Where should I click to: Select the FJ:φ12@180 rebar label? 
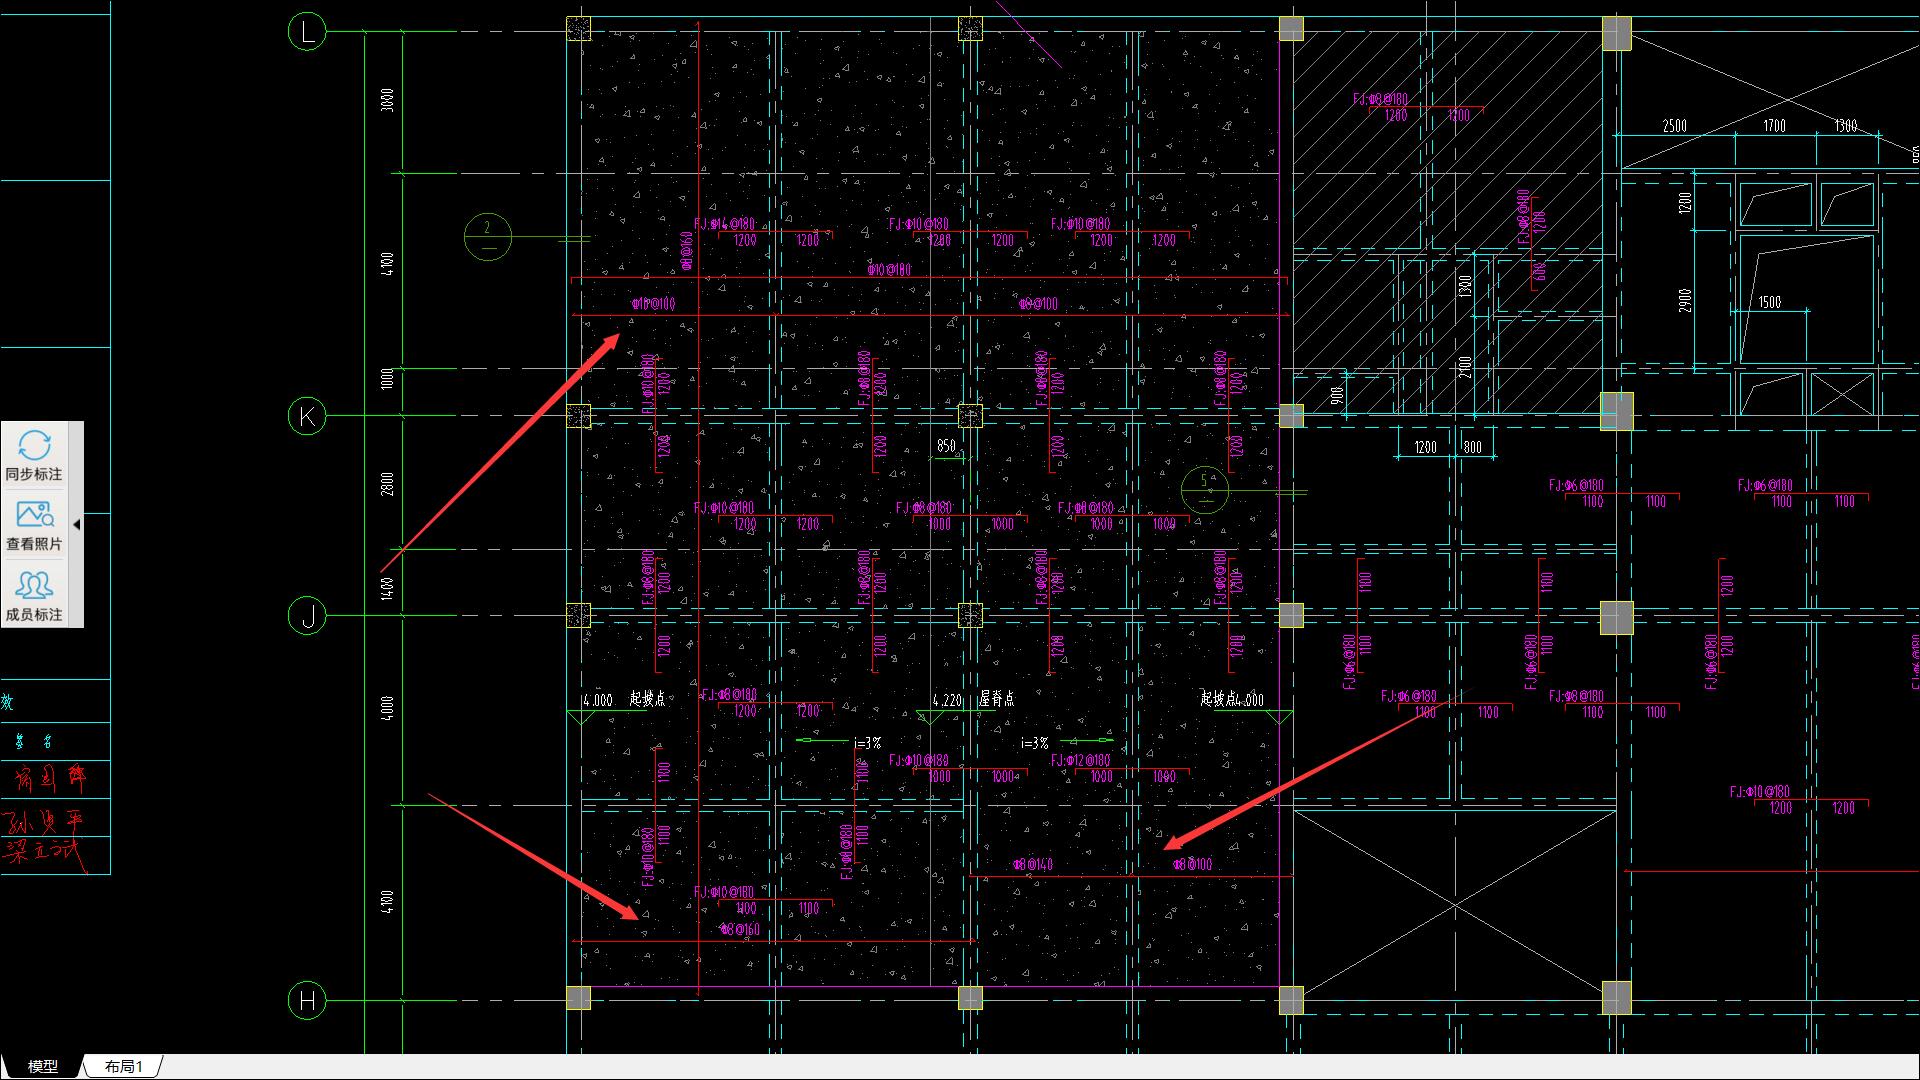[x=1080, y=761]
